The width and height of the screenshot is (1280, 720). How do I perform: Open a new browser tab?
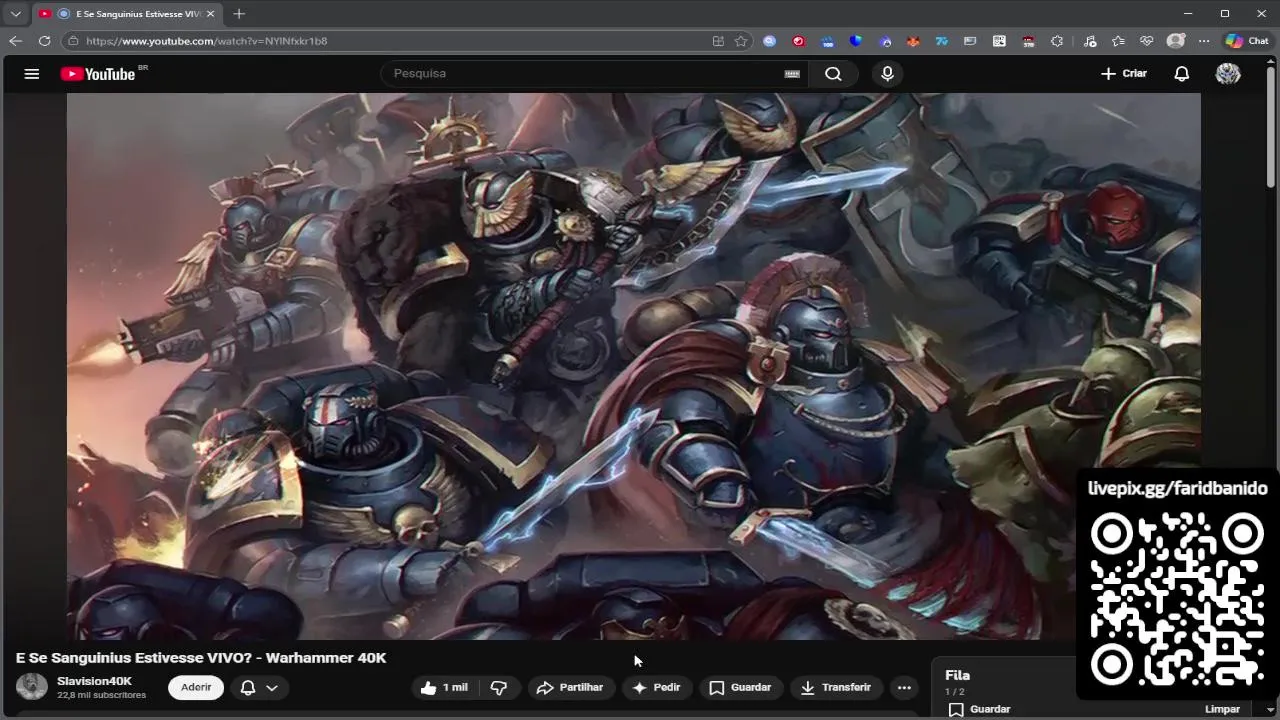[x=238, y=14]
